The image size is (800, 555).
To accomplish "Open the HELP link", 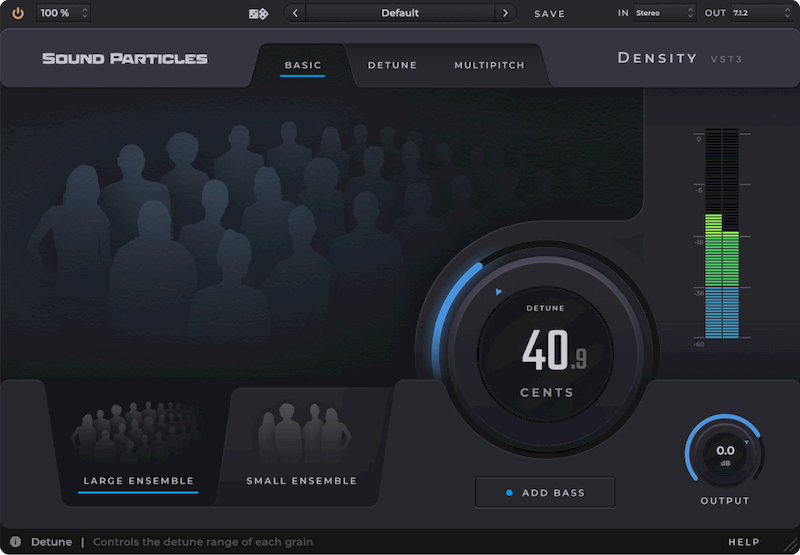I will tap(744, 542).
